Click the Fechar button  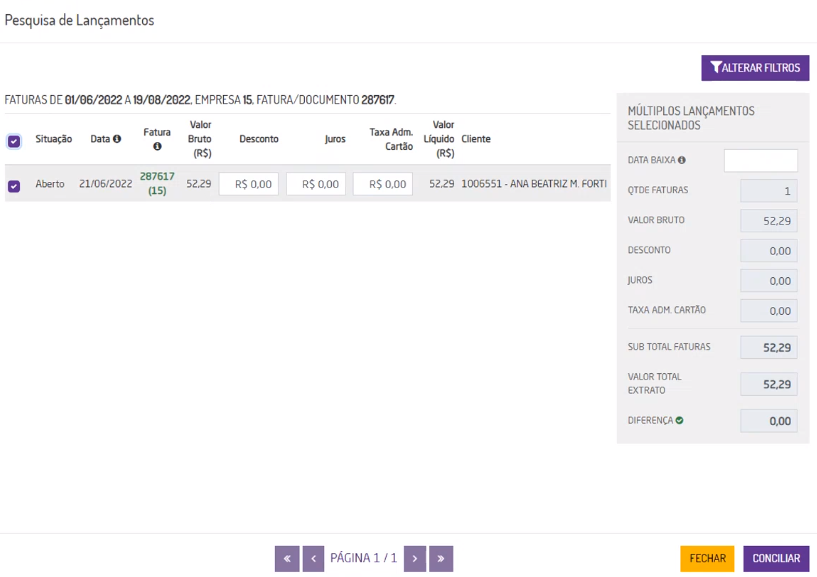707,559
